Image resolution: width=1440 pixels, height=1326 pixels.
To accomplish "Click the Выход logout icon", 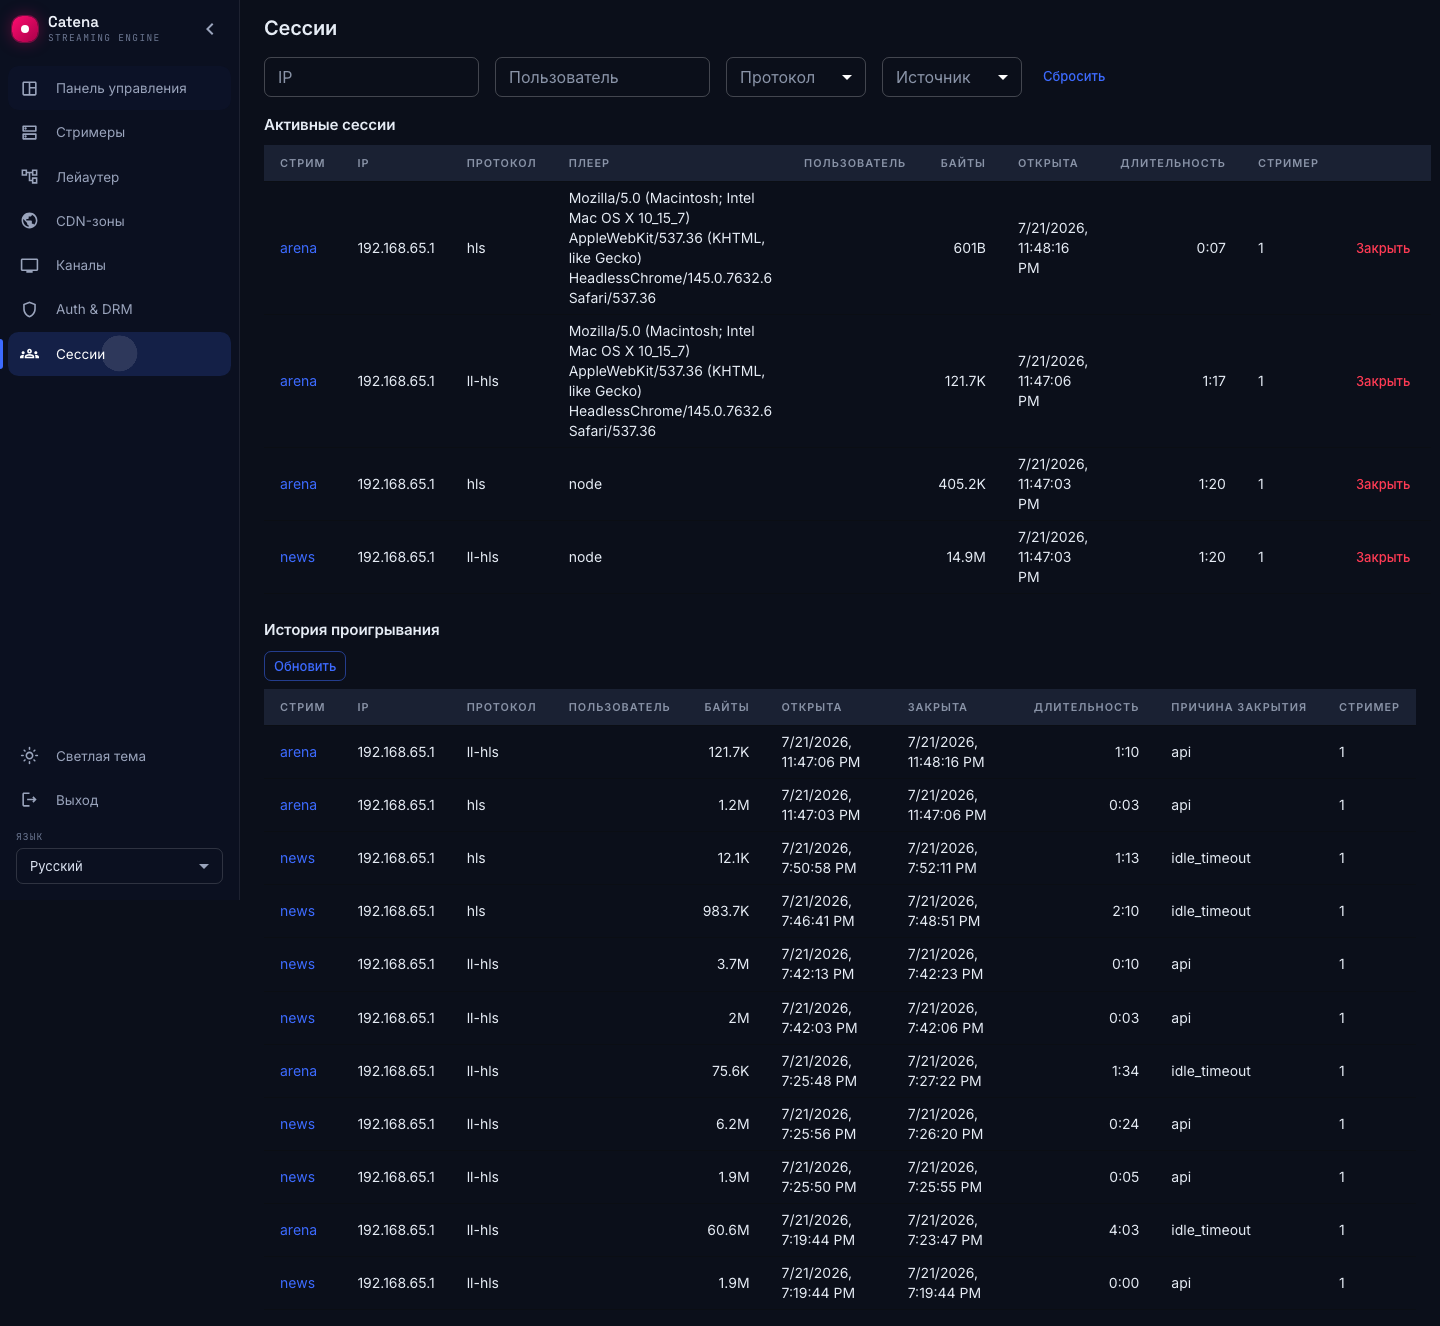I will (30, 800).
